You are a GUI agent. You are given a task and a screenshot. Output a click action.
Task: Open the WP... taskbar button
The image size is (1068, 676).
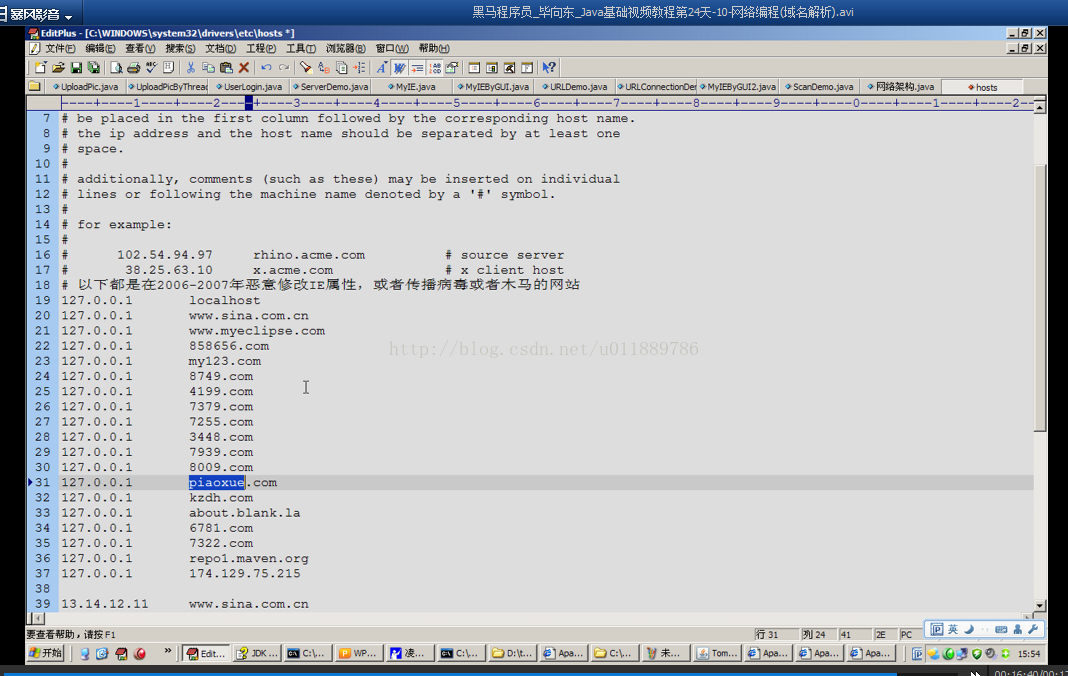(358, 653)
